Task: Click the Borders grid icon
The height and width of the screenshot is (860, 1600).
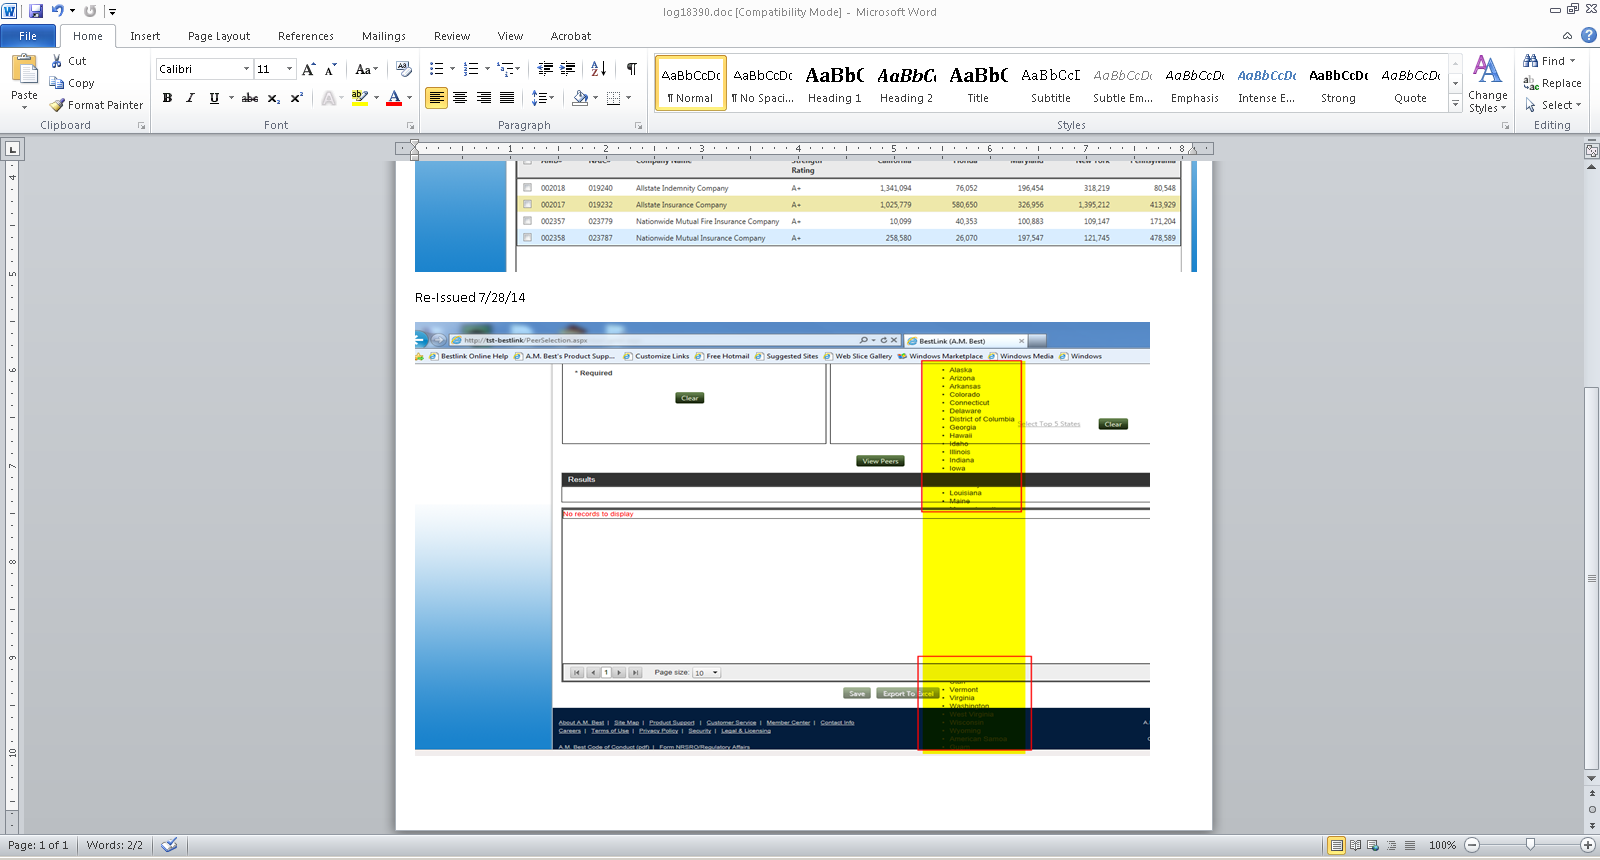Action: [x=613, y=98]
